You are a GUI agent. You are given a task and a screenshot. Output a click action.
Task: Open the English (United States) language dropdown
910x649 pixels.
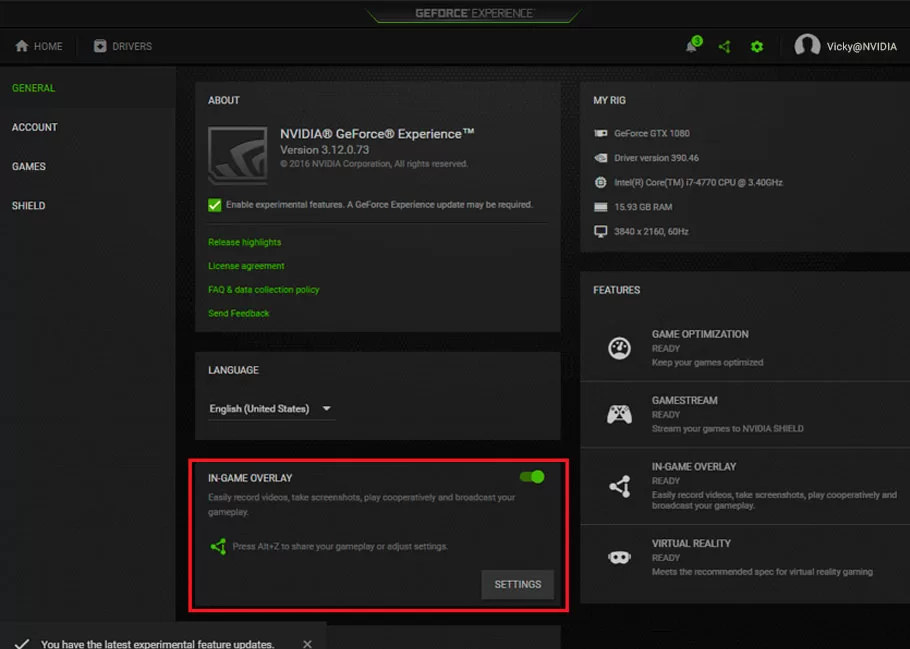(x=271, y=409)
